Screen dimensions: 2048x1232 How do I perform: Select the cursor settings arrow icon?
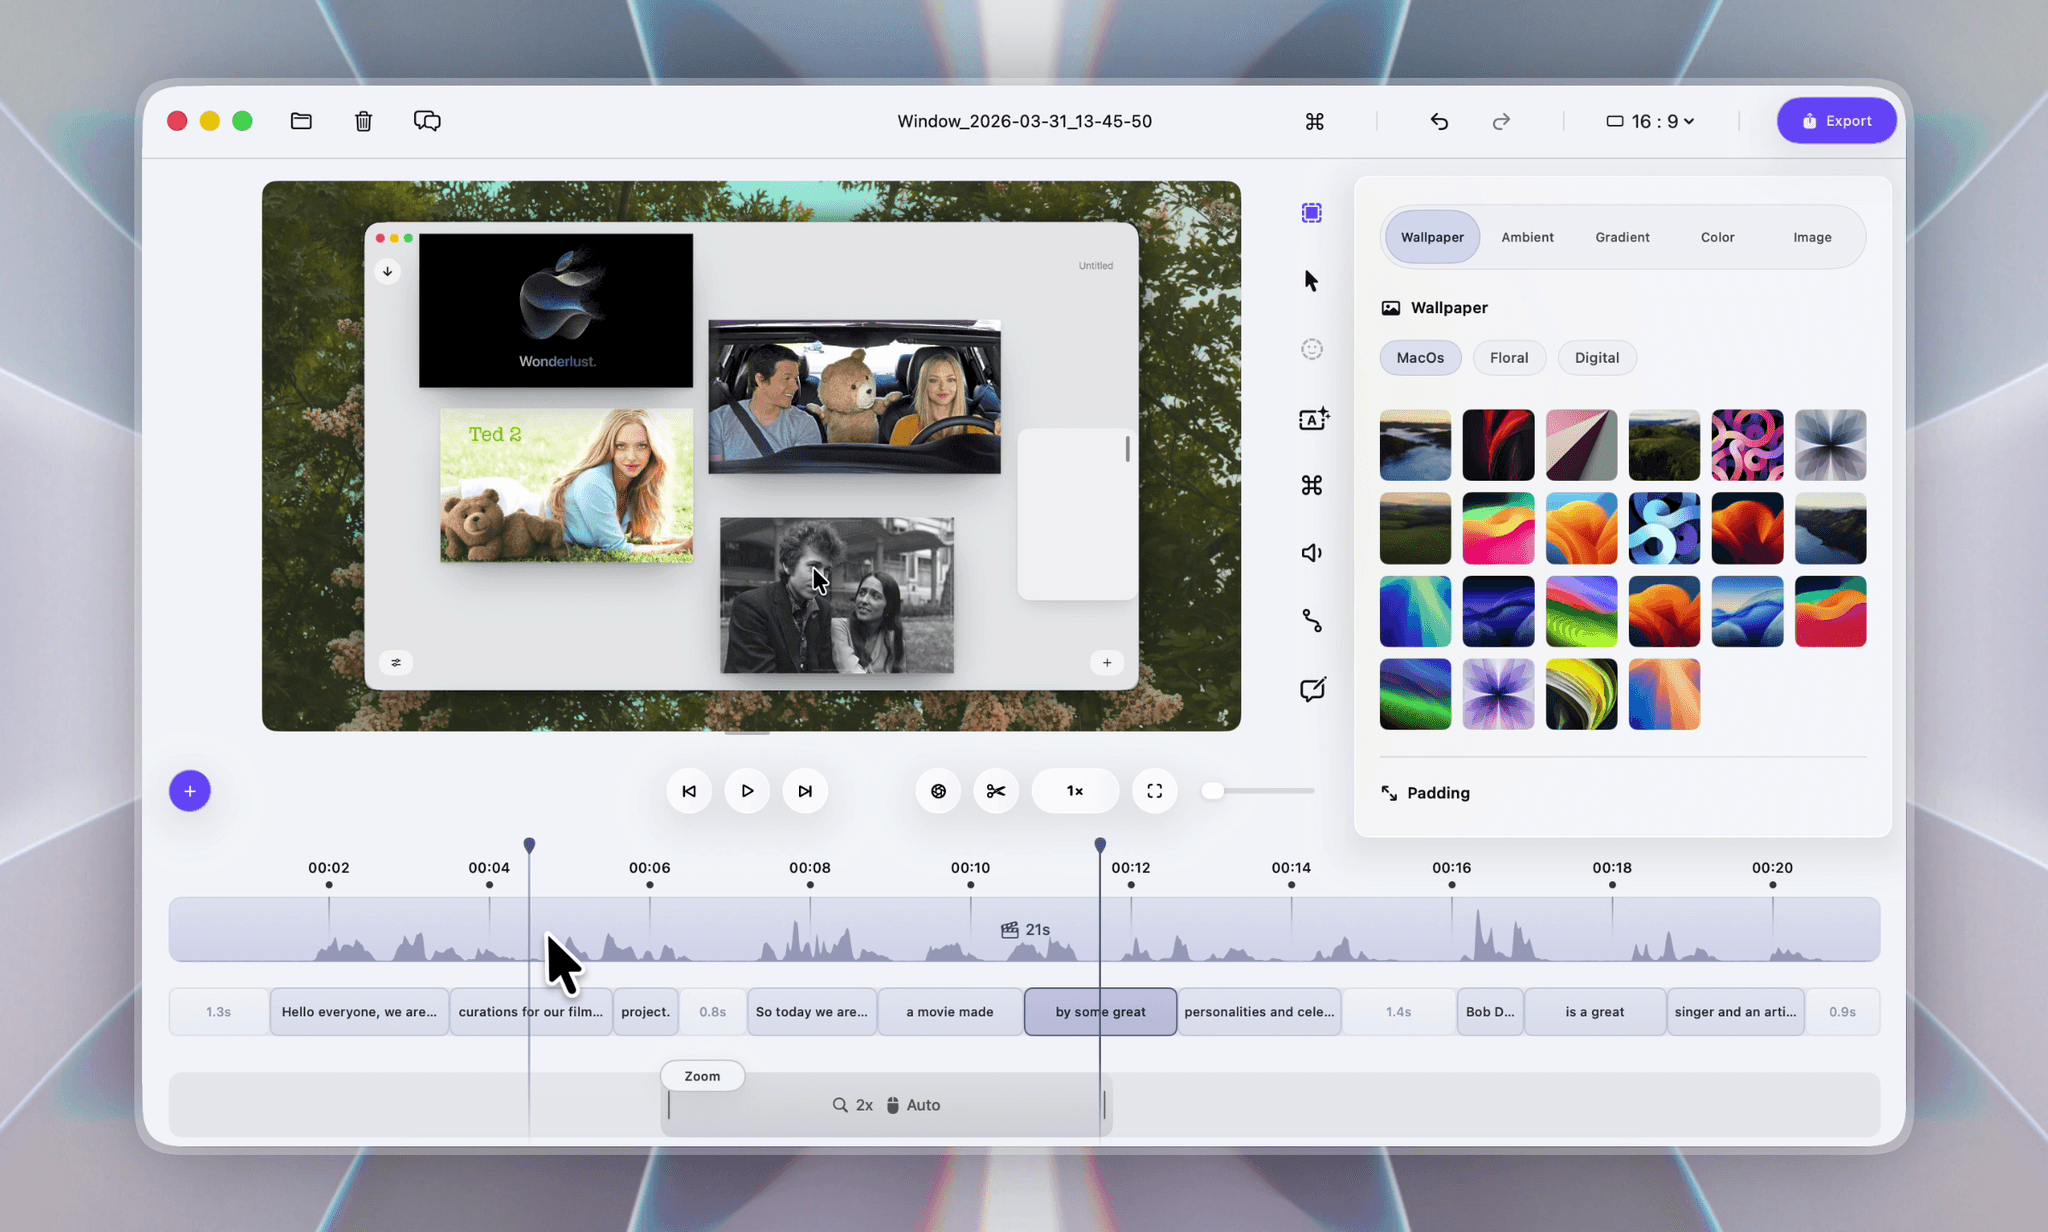pos(1311,281)
